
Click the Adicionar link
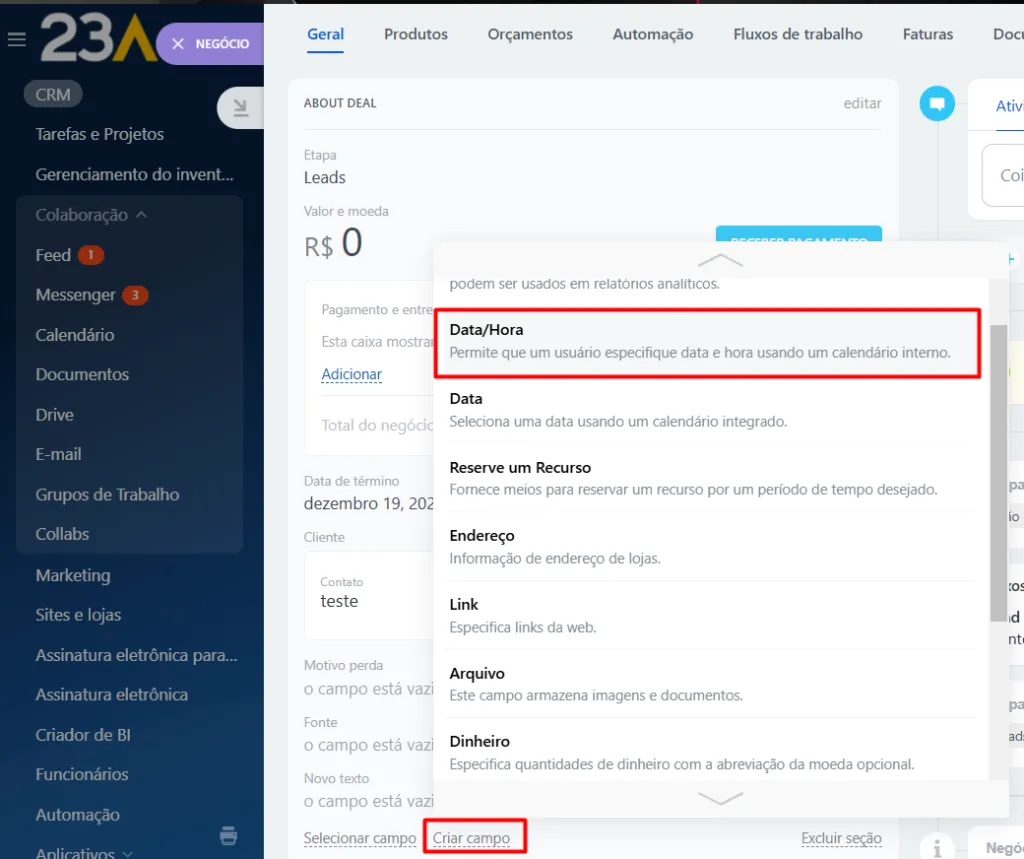point(351,374)
